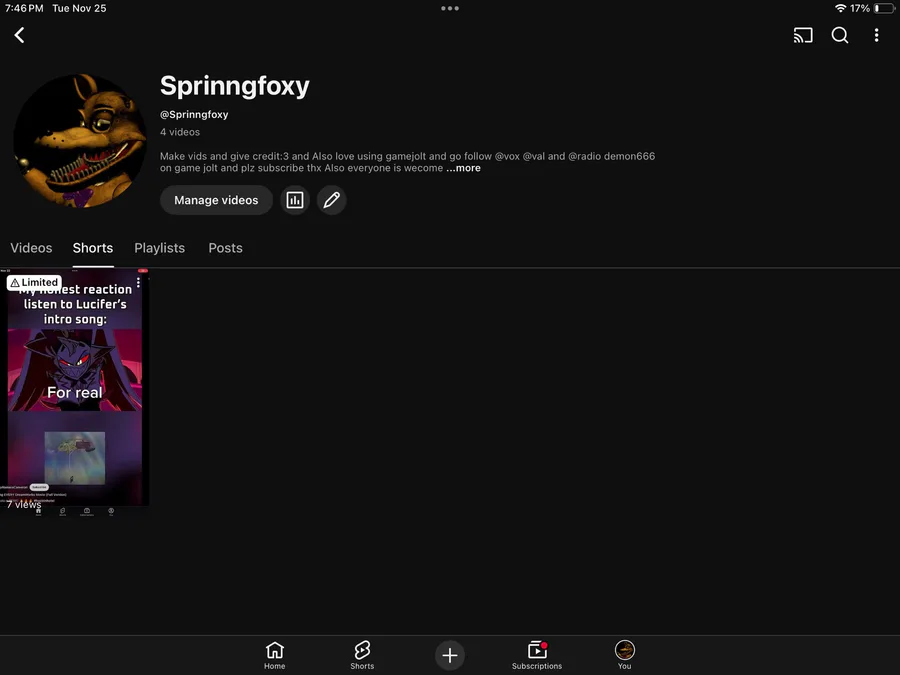Screen dimensions: 900x675
Task: Tap the Wi-Fi status icon
Action: pyautogui.click(x=840, y=9)
